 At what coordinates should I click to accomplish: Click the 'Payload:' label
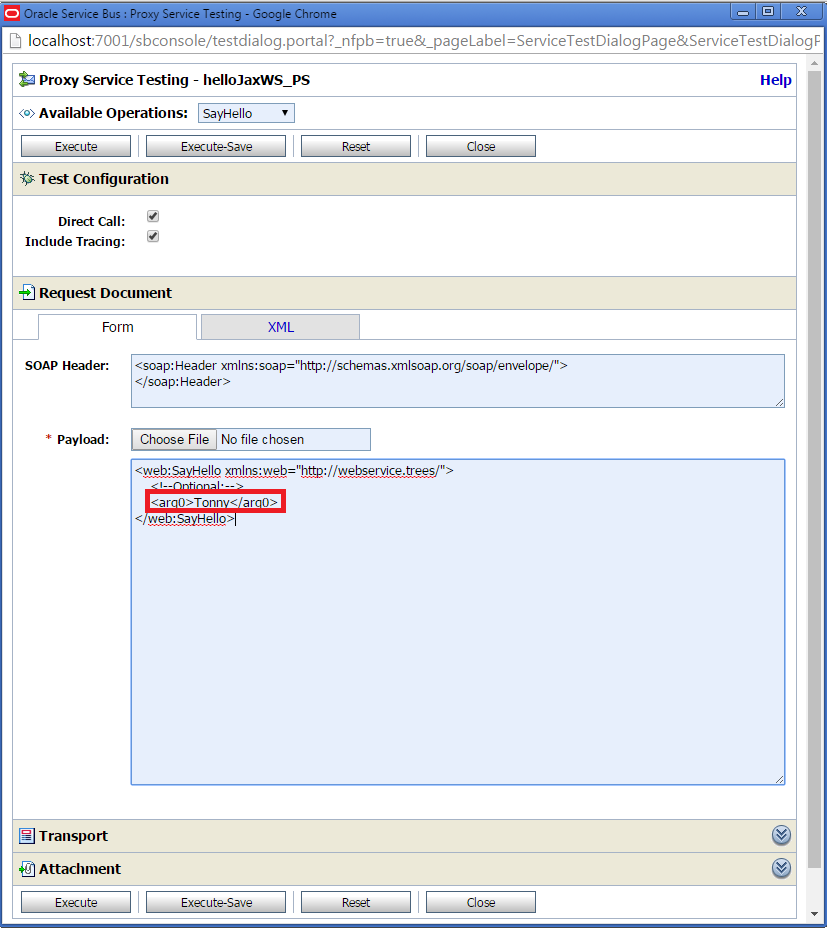pyautogui.click(x=83, y=439)
